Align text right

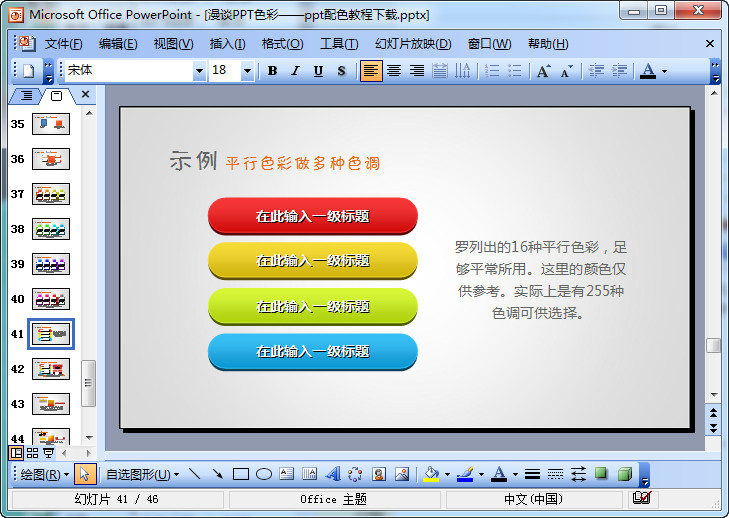[417, 71]
